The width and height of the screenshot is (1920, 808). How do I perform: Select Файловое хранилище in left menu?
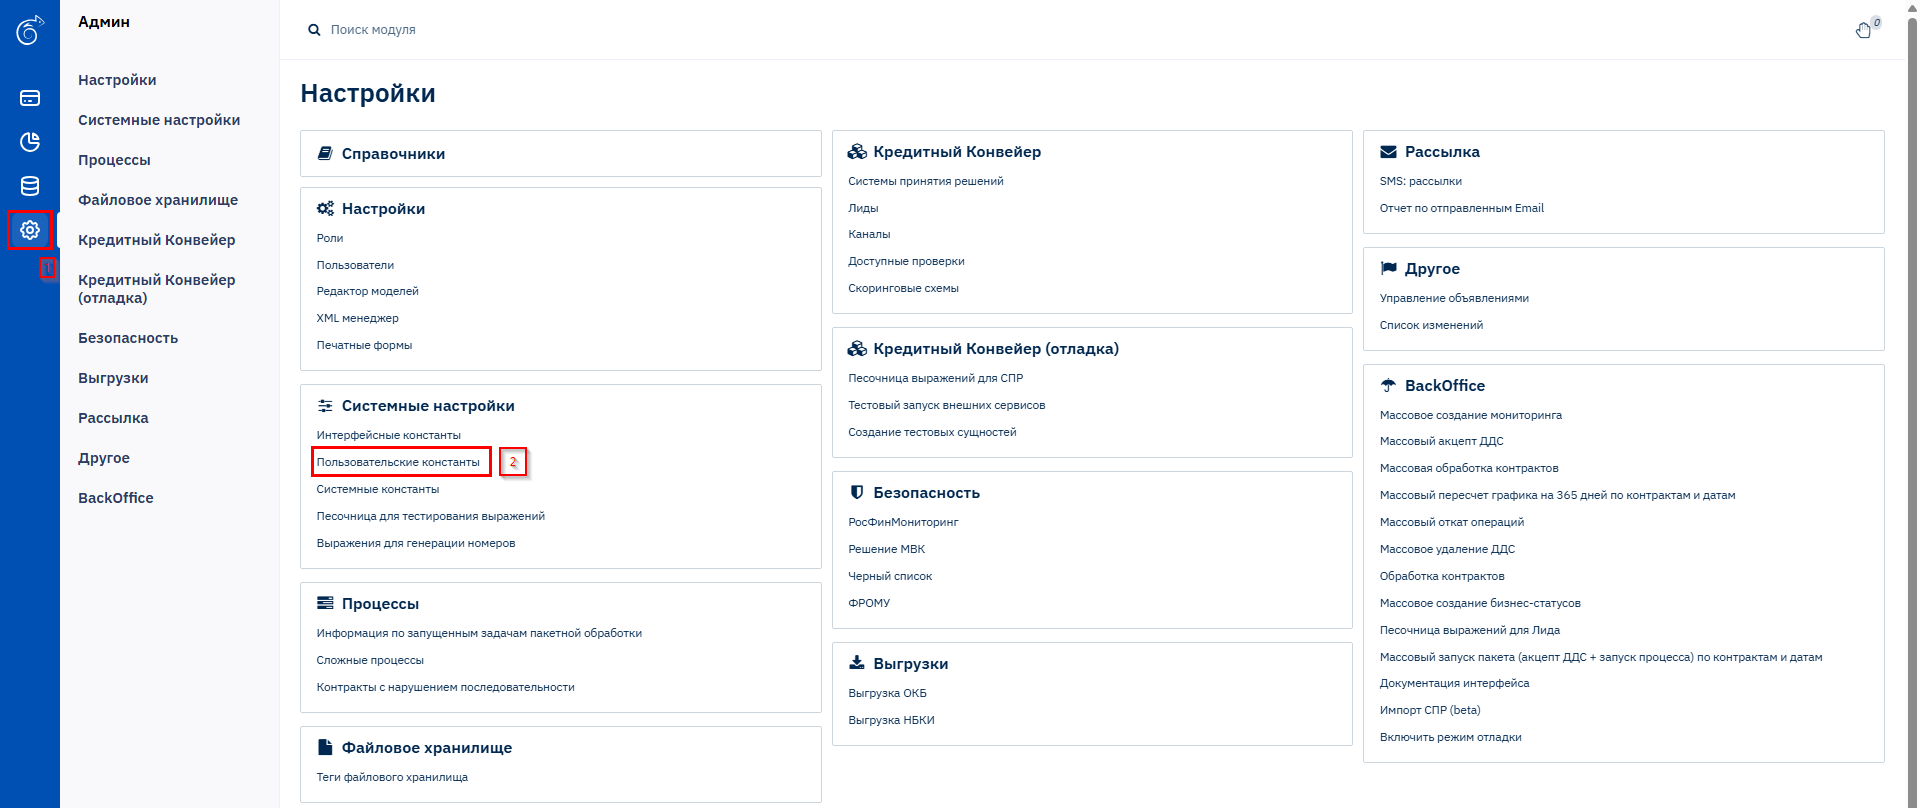click(158, 200)
